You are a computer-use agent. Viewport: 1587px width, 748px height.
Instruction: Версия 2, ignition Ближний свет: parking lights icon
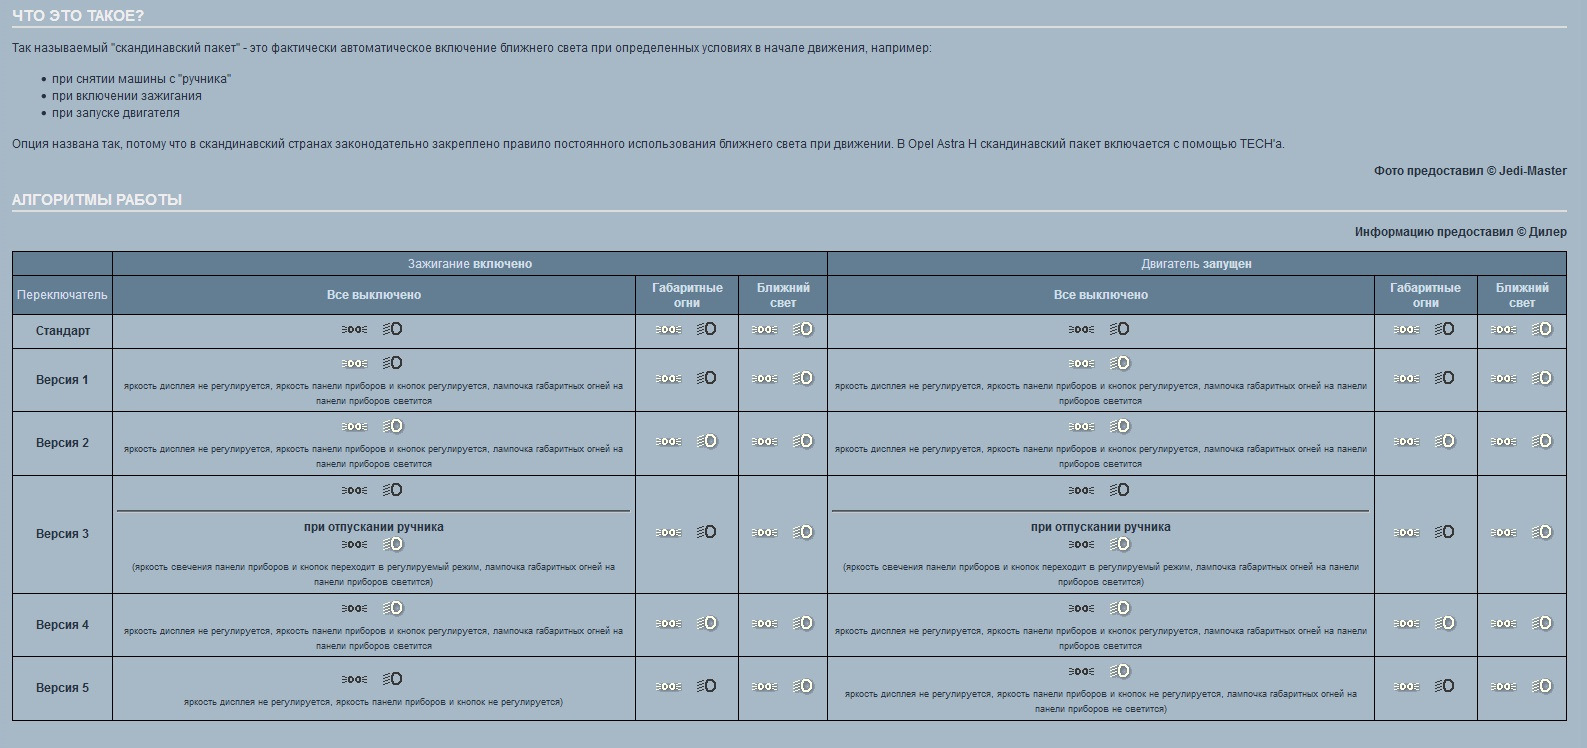765,441
